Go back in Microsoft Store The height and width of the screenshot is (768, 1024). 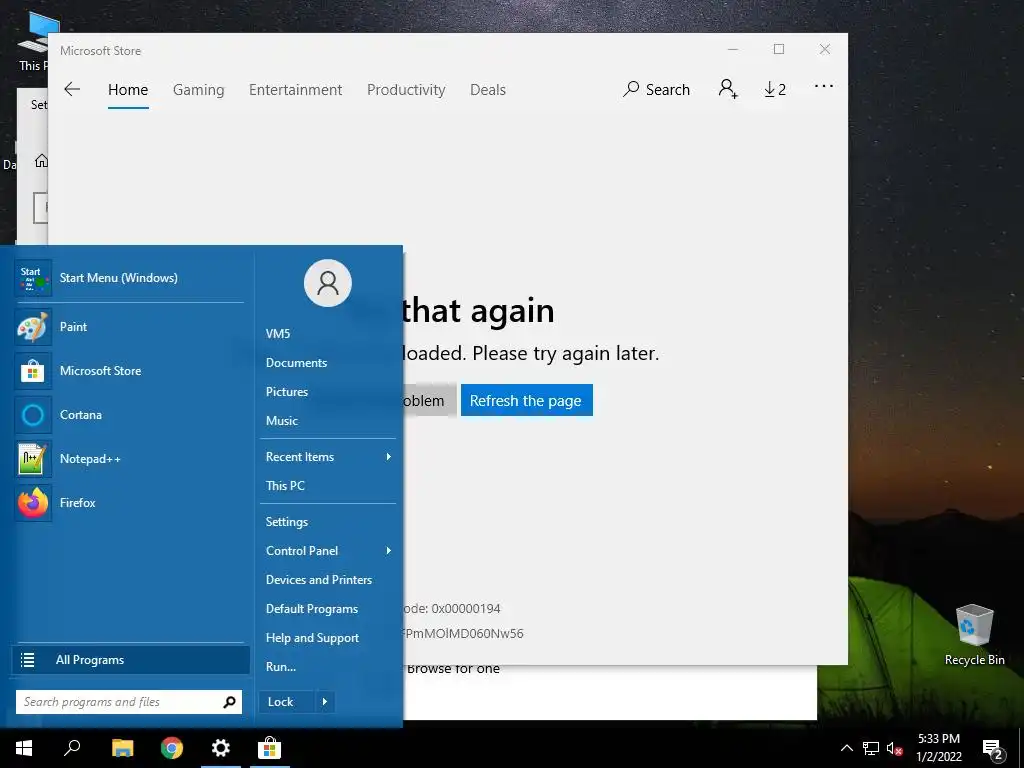pos(72,89)
